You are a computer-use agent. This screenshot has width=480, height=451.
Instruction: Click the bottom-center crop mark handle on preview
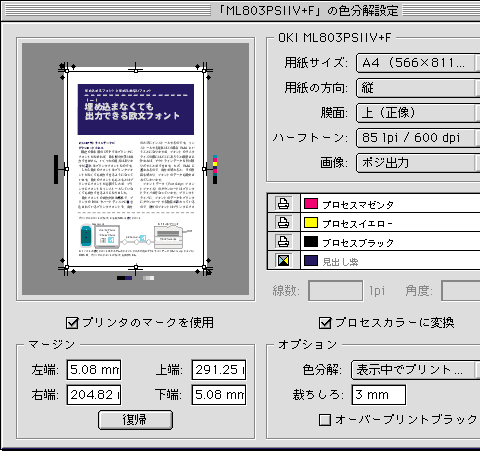(x=136, y=267)
